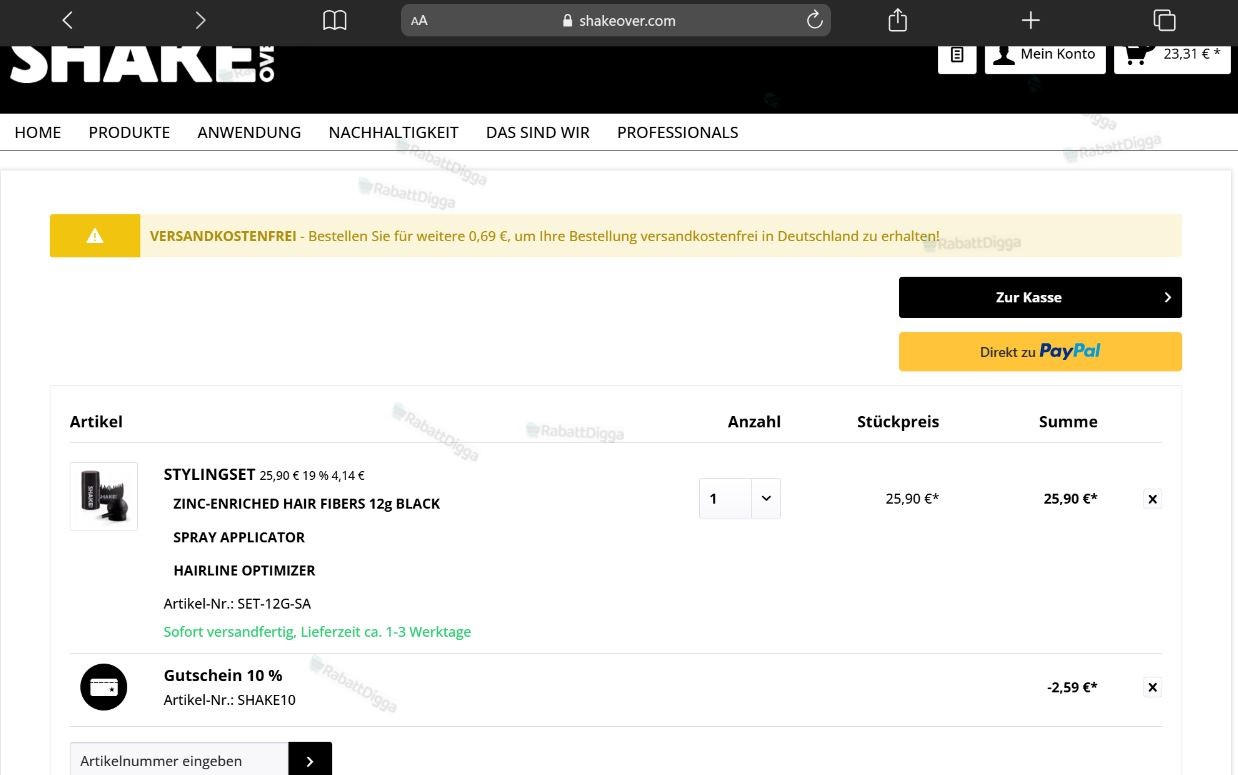Open the AA reader text size menu

point(419,20)
